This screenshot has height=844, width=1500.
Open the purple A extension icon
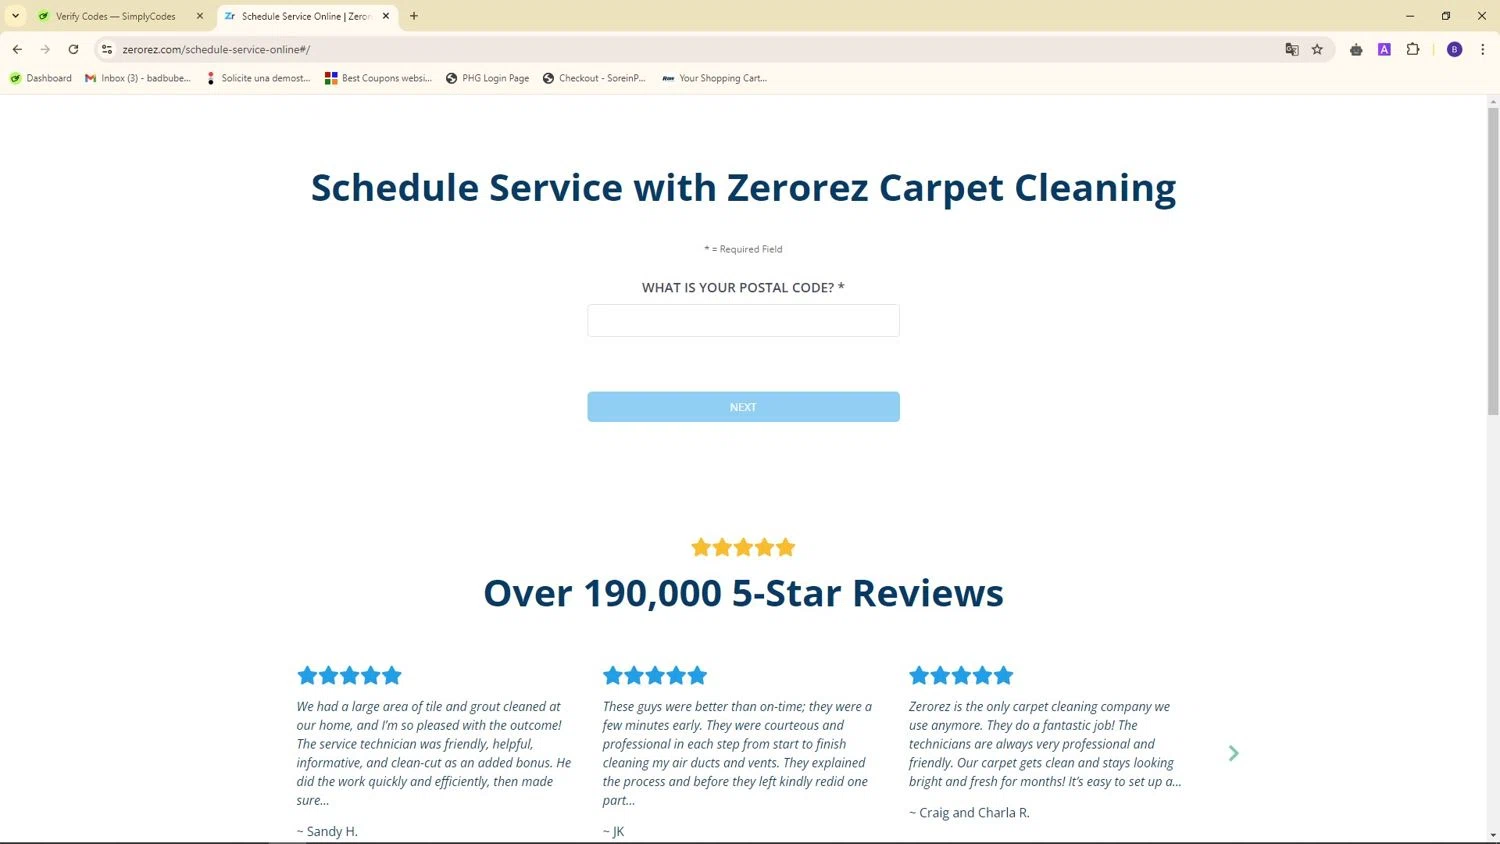point(1384,49)
